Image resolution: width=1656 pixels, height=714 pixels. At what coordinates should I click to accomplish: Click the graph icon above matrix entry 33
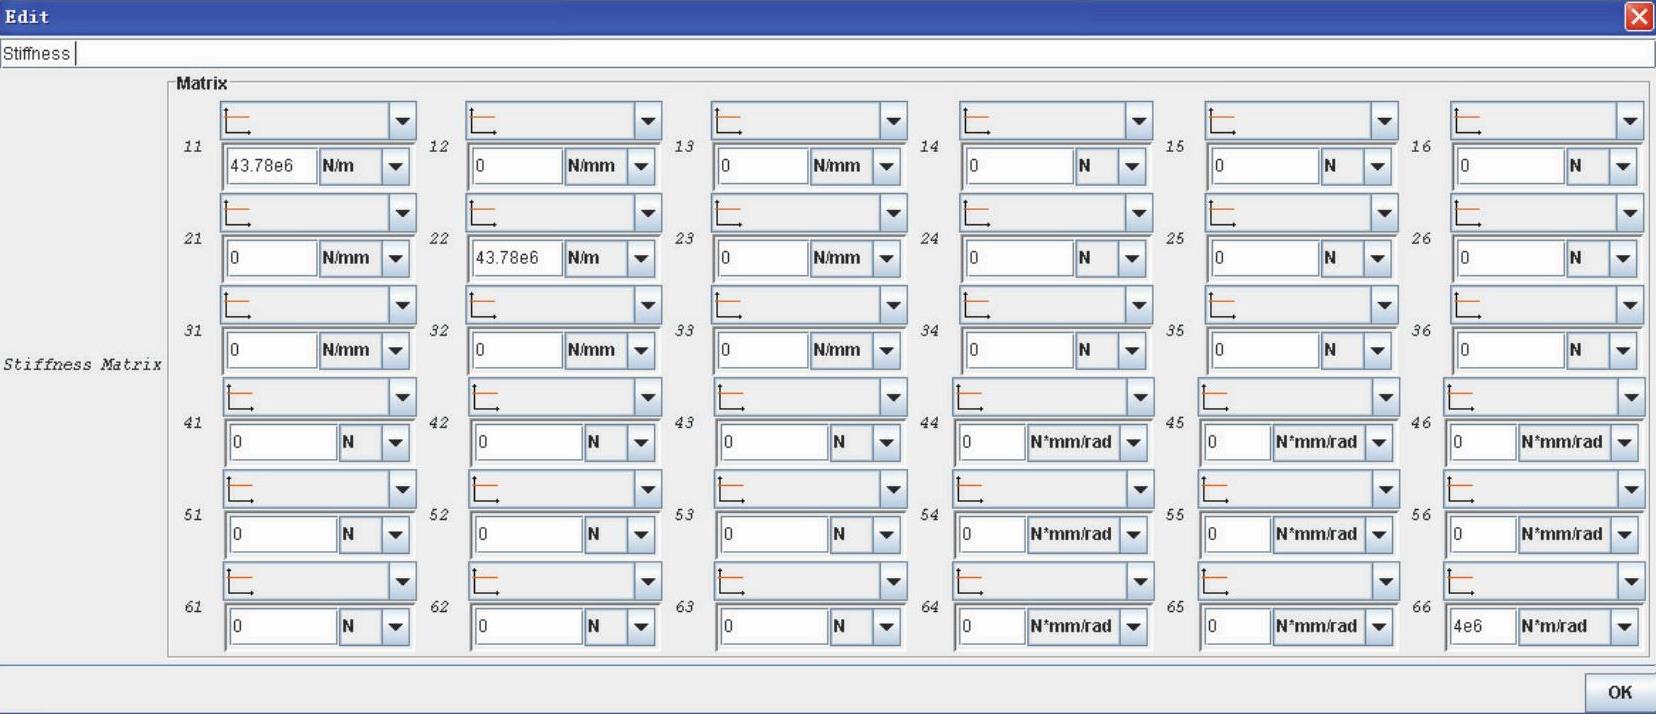(728, 306)
